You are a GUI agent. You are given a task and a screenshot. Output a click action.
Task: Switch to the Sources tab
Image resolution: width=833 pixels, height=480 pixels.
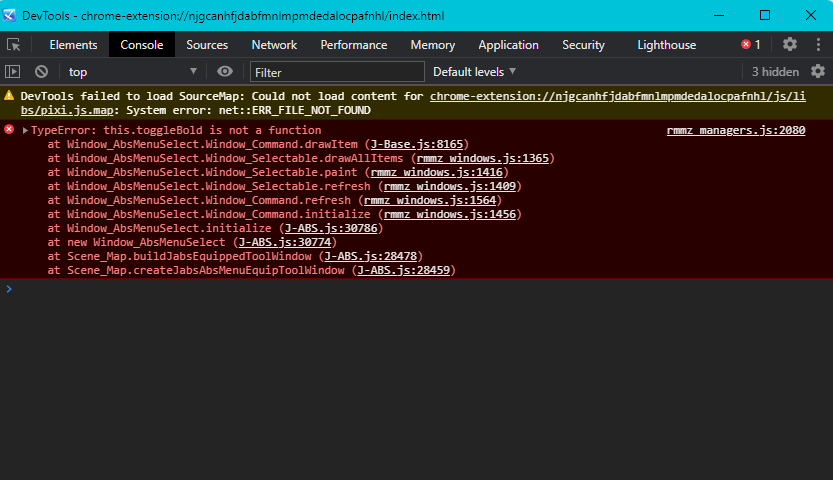pyautogui.click(x=207, y=45)
